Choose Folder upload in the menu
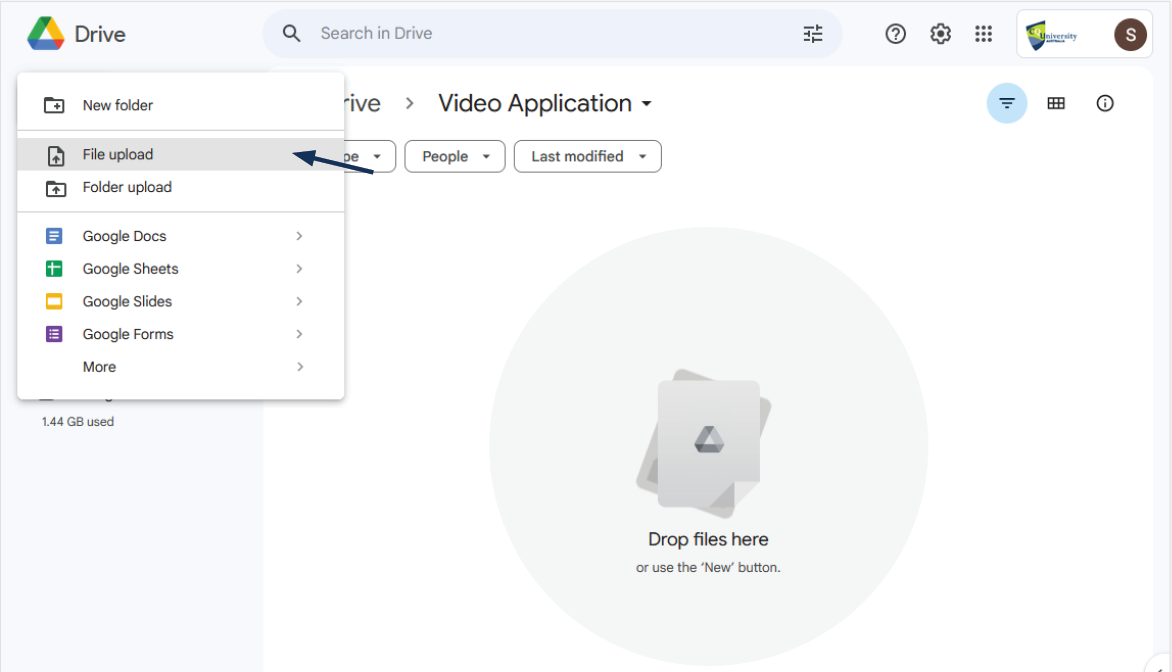Screen dimensions: 1172x672 pyautogui.click(x=127, y=187)
